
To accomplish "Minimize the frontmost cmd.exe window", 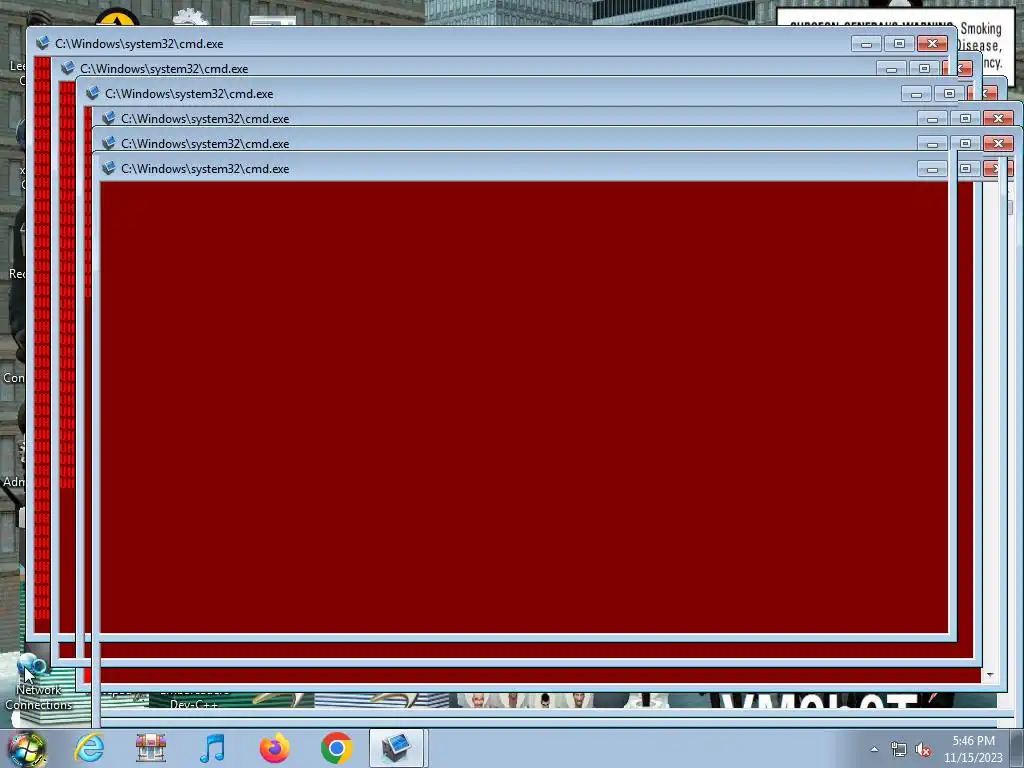I will point(932,169).
